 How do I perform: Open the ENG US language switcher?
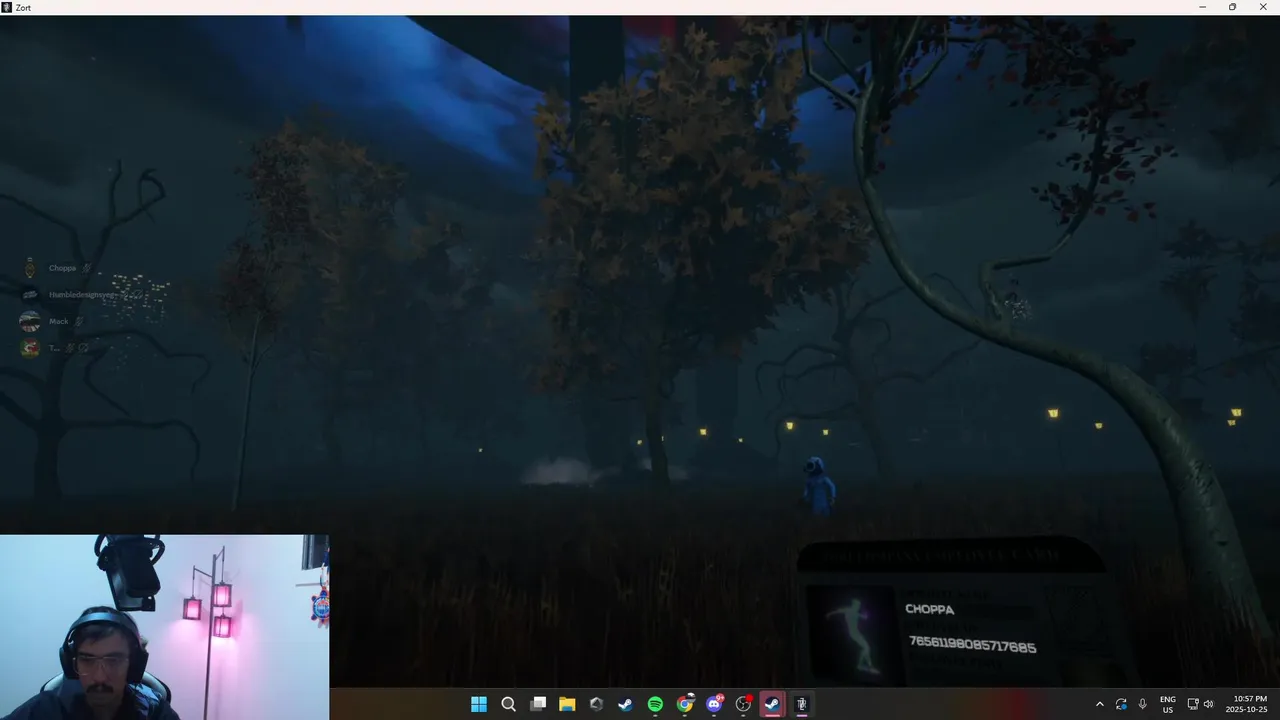point(1168,704)
